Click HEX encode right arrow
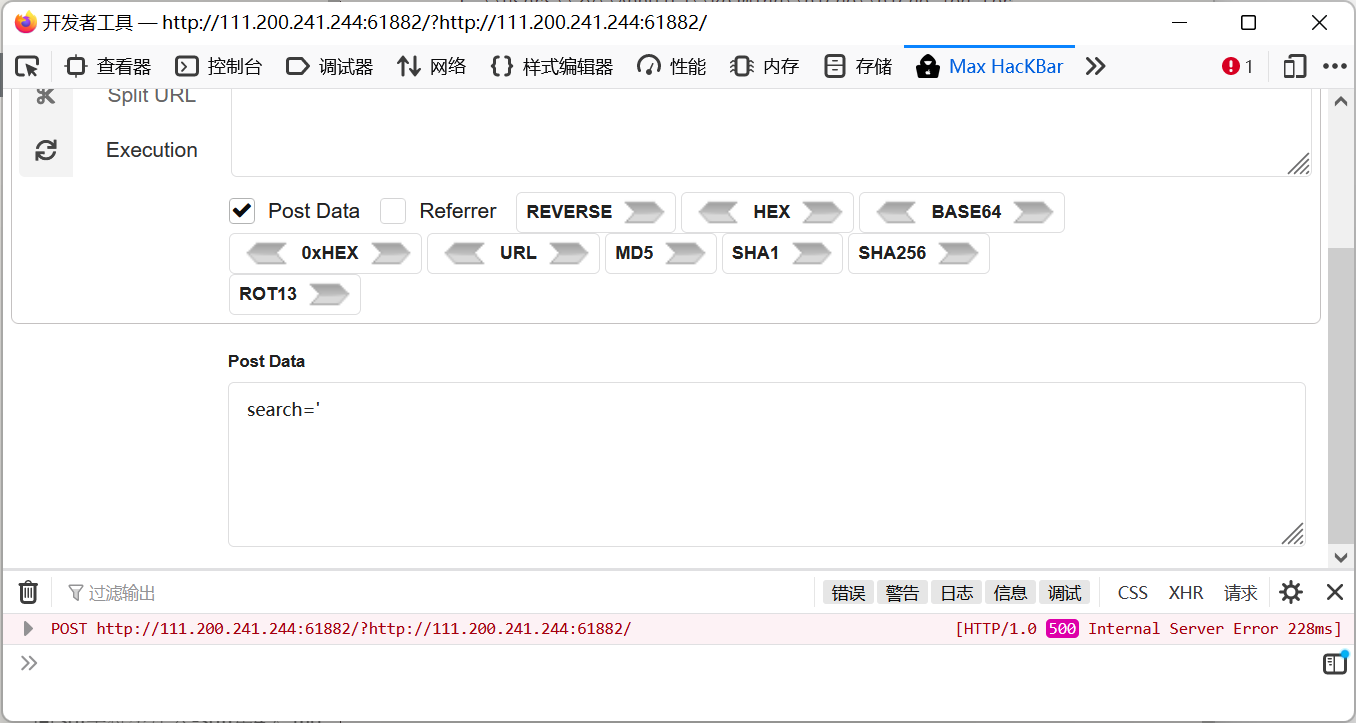Screen dimensions: 1356x723 pos(822,212)
